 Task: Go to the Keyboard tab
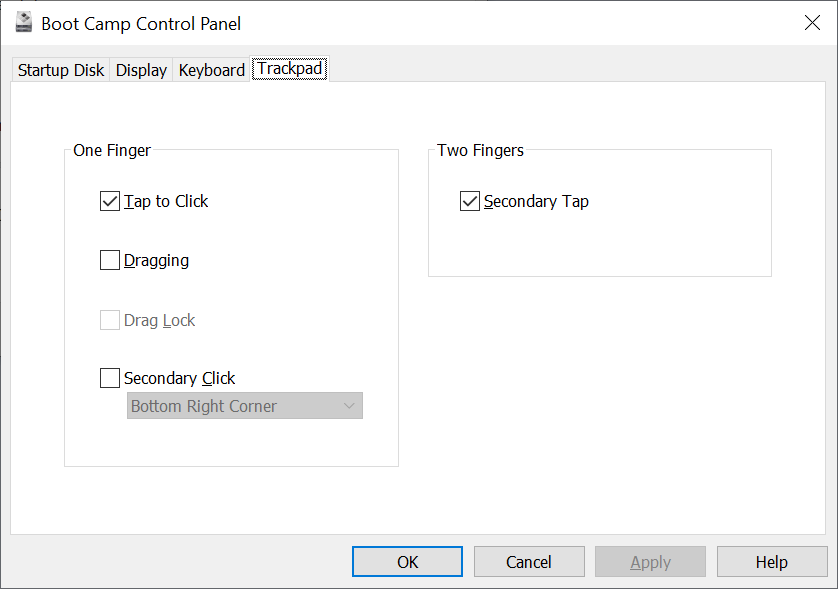tap(212, 70)
